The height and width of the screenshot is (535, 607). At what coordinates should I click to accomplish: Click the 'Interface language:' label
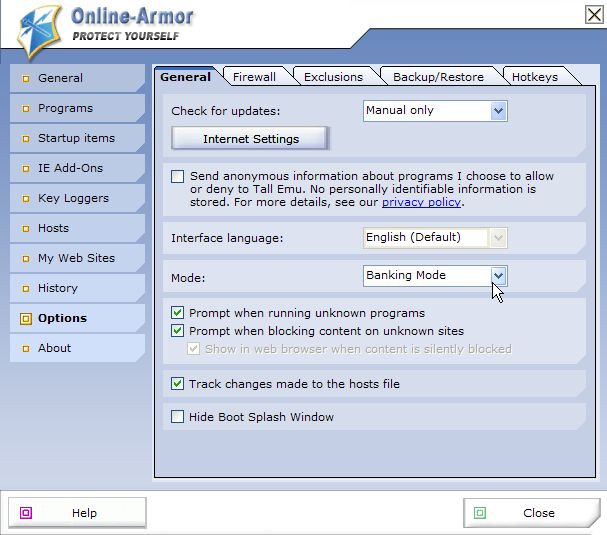coord(227,238)
